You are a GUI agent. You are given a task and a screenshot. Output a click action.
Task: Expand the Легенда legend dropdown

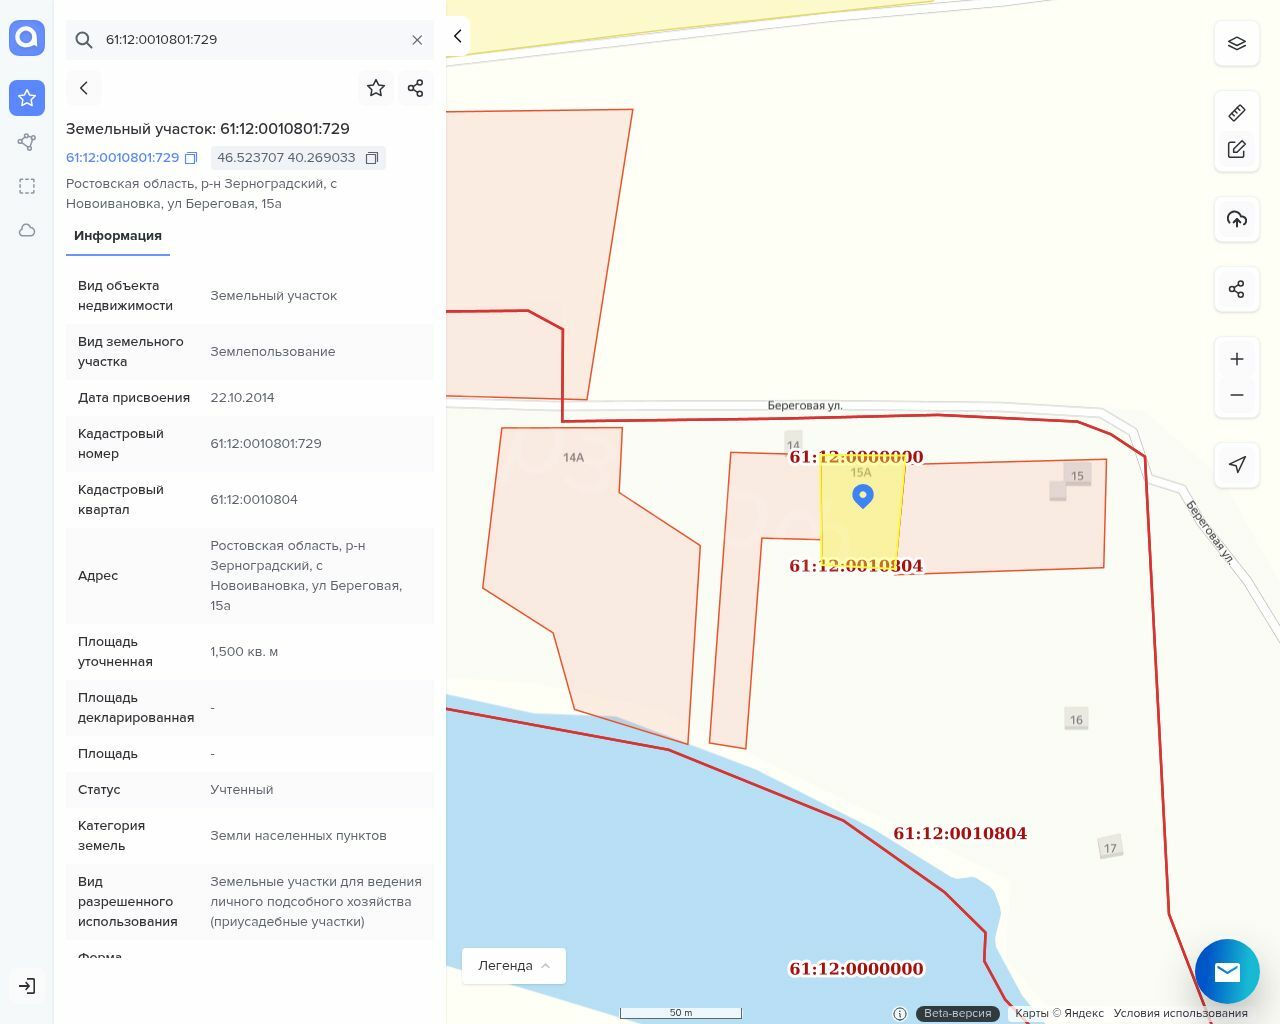point(514,965)
